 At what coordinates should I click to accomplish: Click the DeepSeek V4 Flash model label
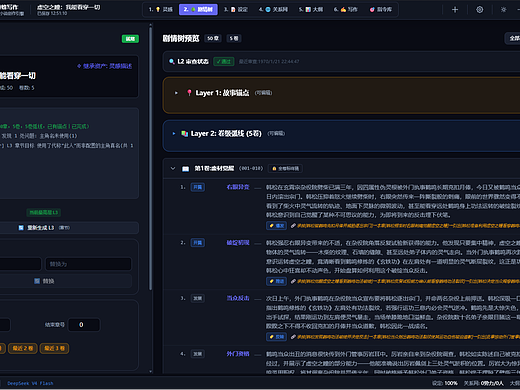pyautogui.click(x=30, y=383)
